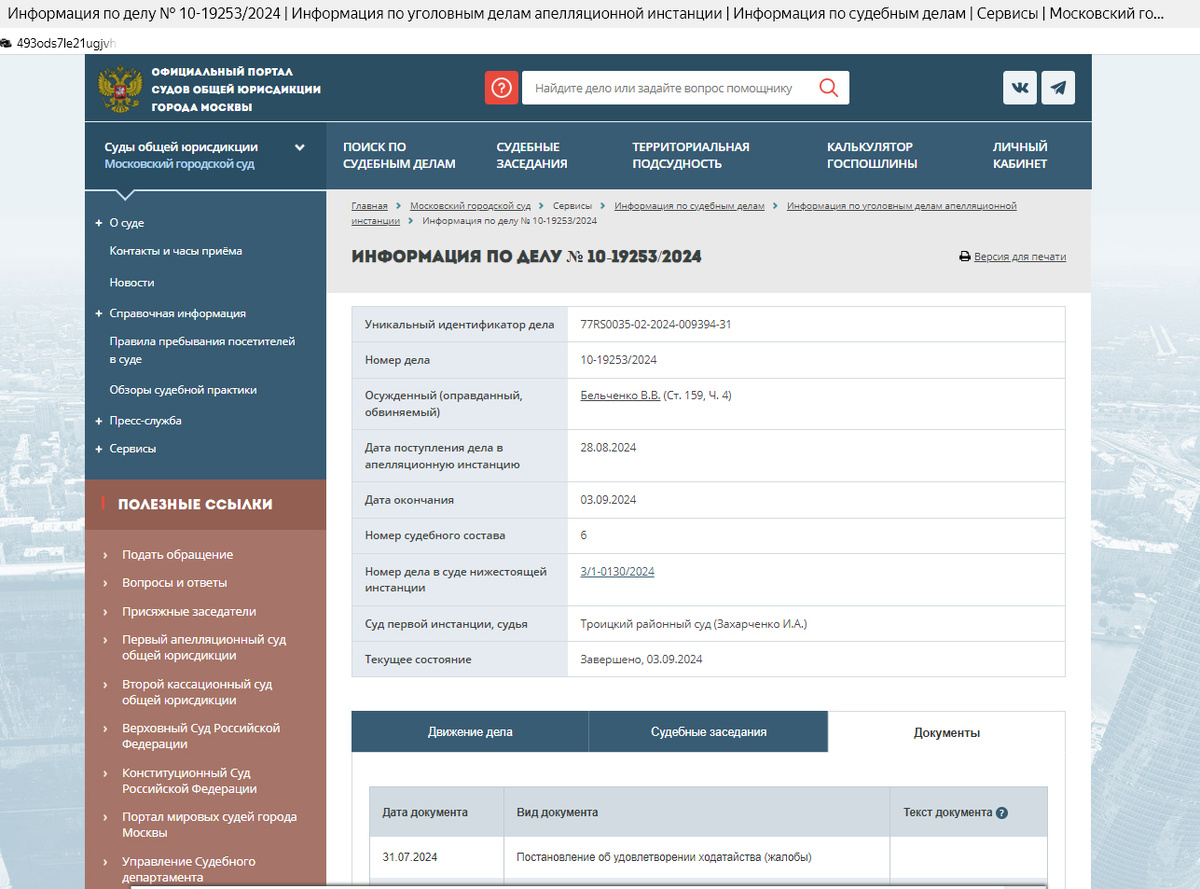The height and width of the screenshot is (889, 1200).
Task: Click Постановление об удовлетворении ходатайства document row
Action: tap(664, 858)
